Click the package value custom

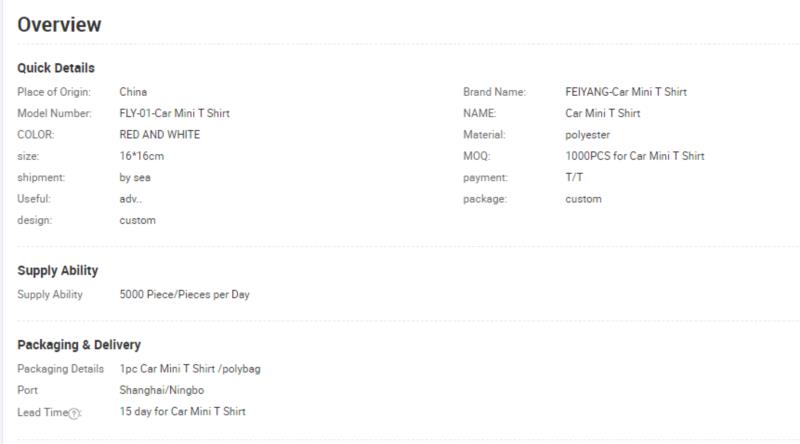583,199
